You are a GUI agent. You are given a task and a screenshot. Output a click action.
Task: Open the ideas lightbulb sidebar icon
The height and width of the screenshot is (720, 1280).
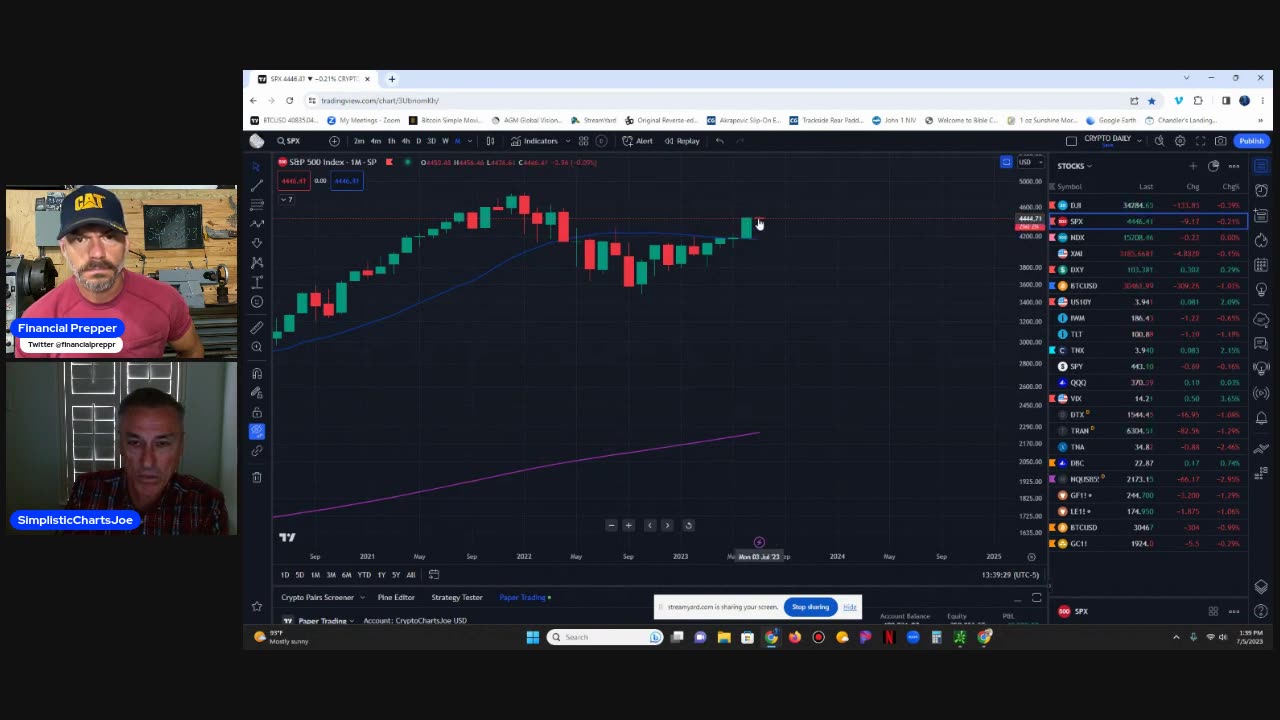pyautogui.click(x=1261, y=290)
